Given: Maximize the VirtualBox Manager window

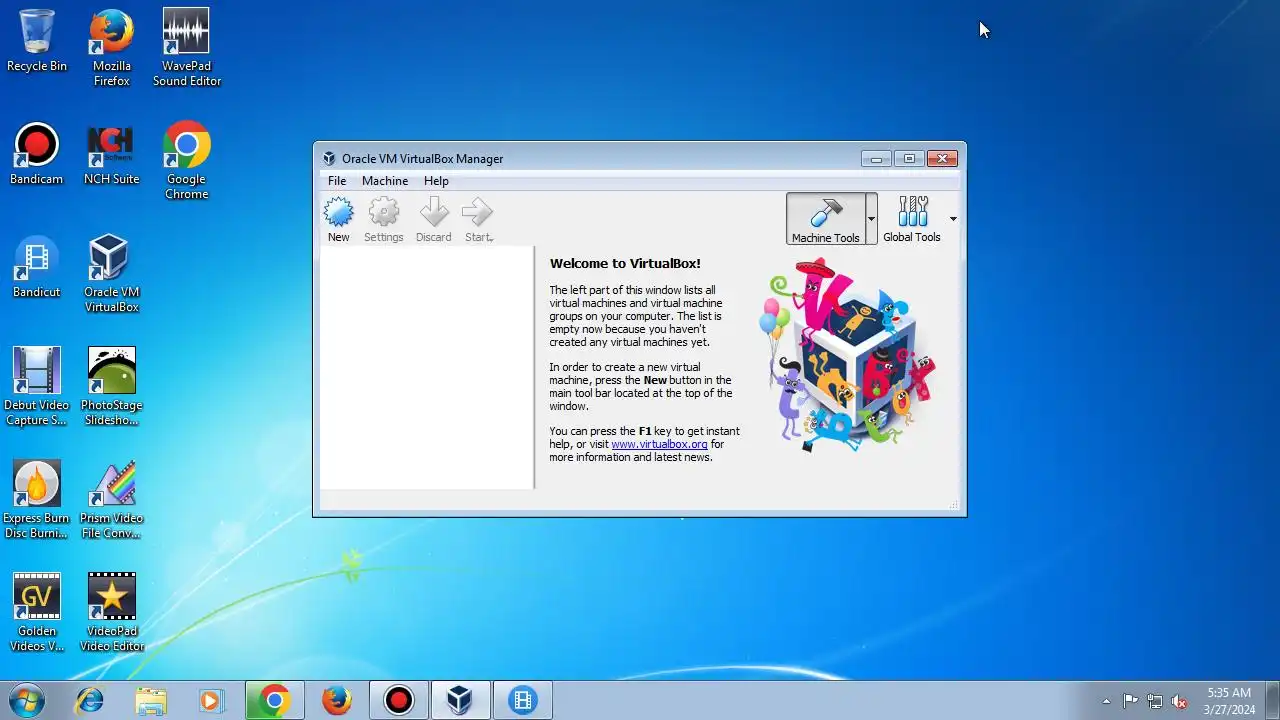Looking at the screenshot, I should 909,158.
